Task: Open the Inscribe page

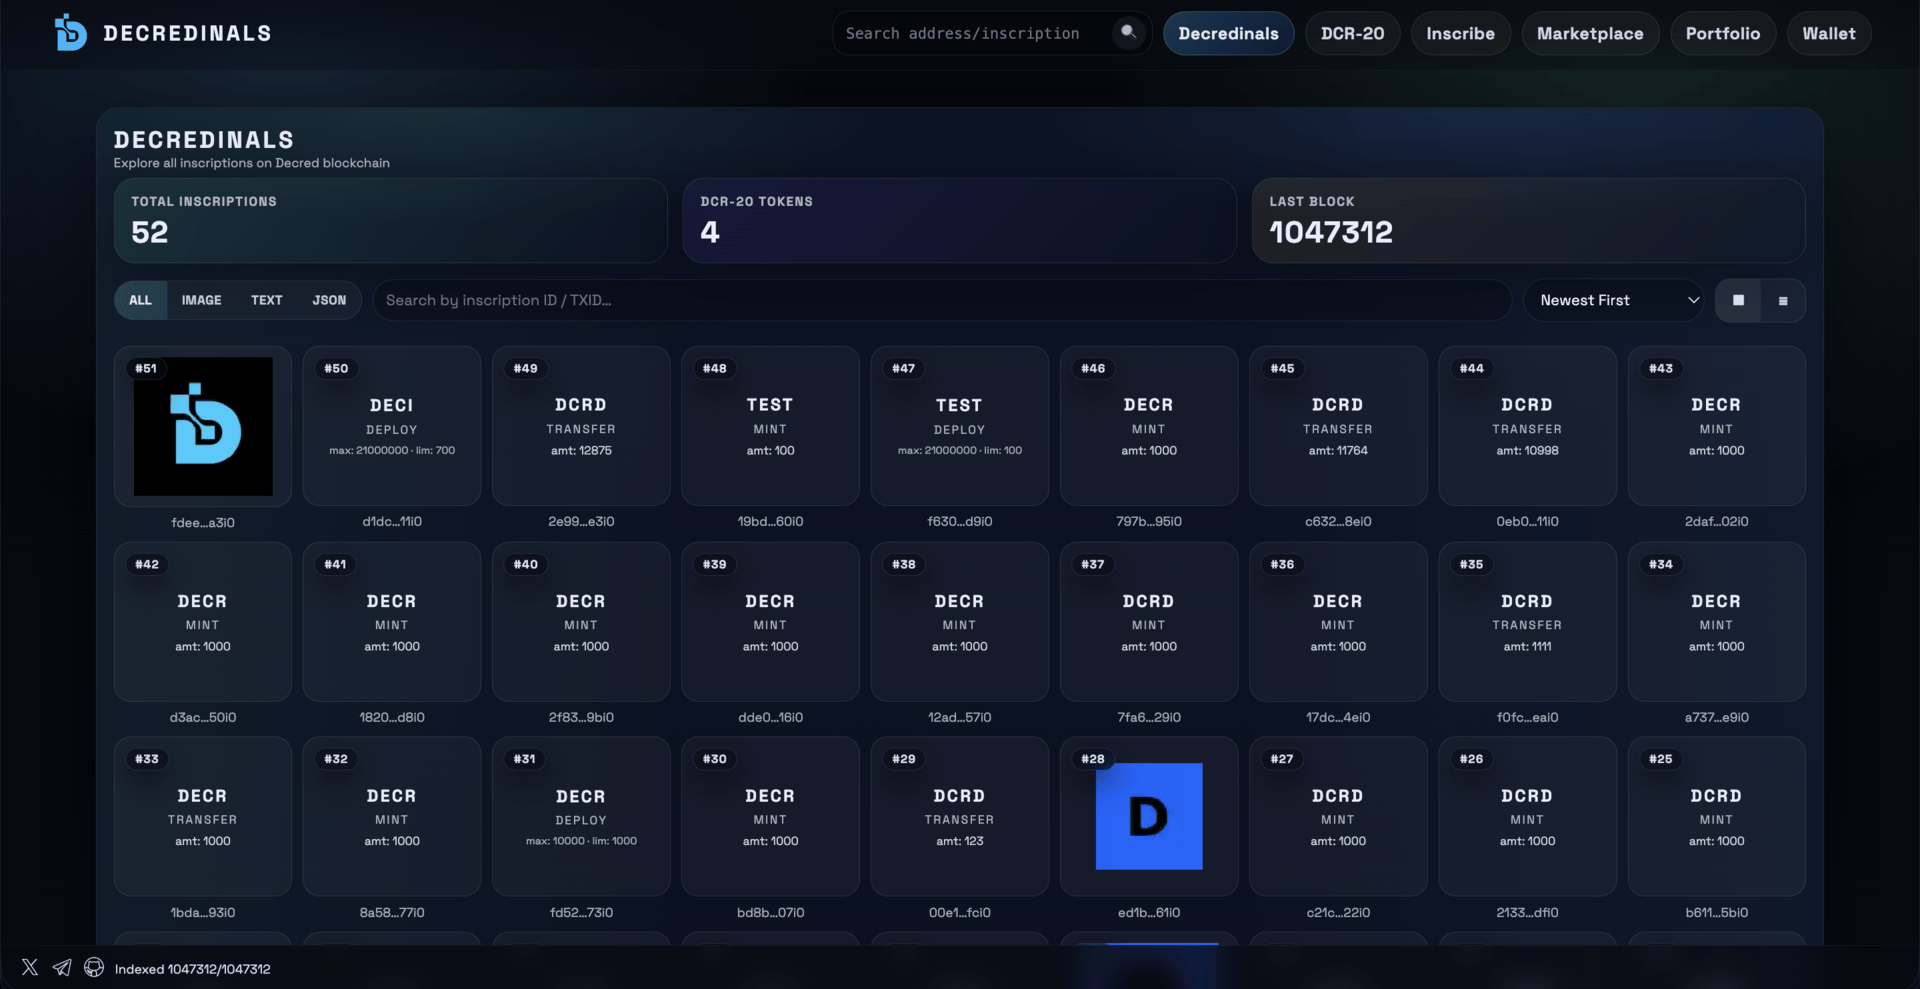Action: (x=1460, y=34)
